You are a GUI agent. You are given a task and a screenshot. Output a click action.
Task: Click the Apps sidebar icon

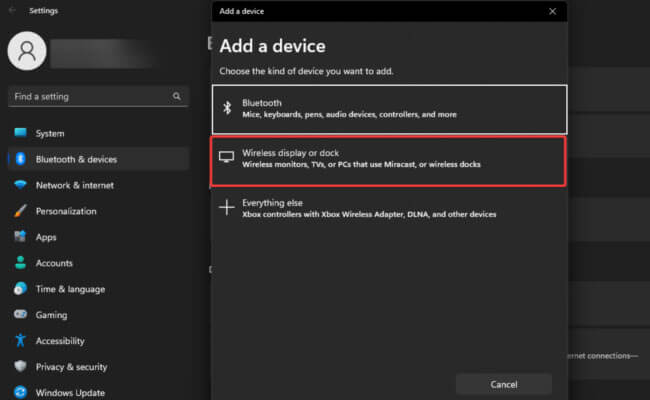click(20, 237)
